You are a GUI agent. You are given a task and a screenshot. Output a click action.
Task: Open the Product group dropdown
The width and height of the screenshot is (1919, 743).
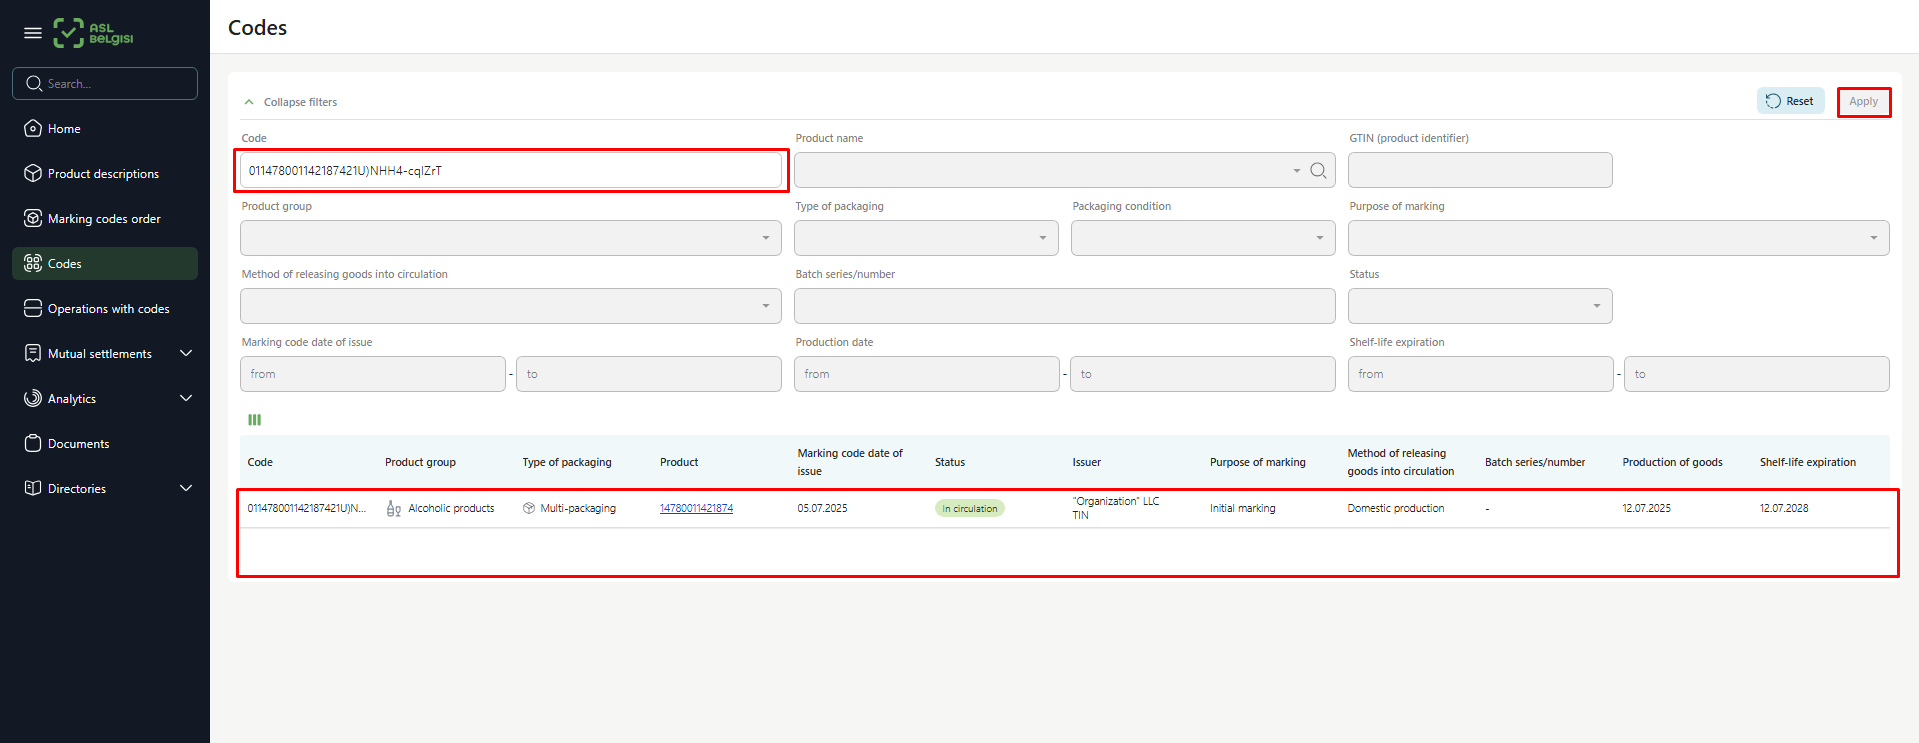point(510,238)
